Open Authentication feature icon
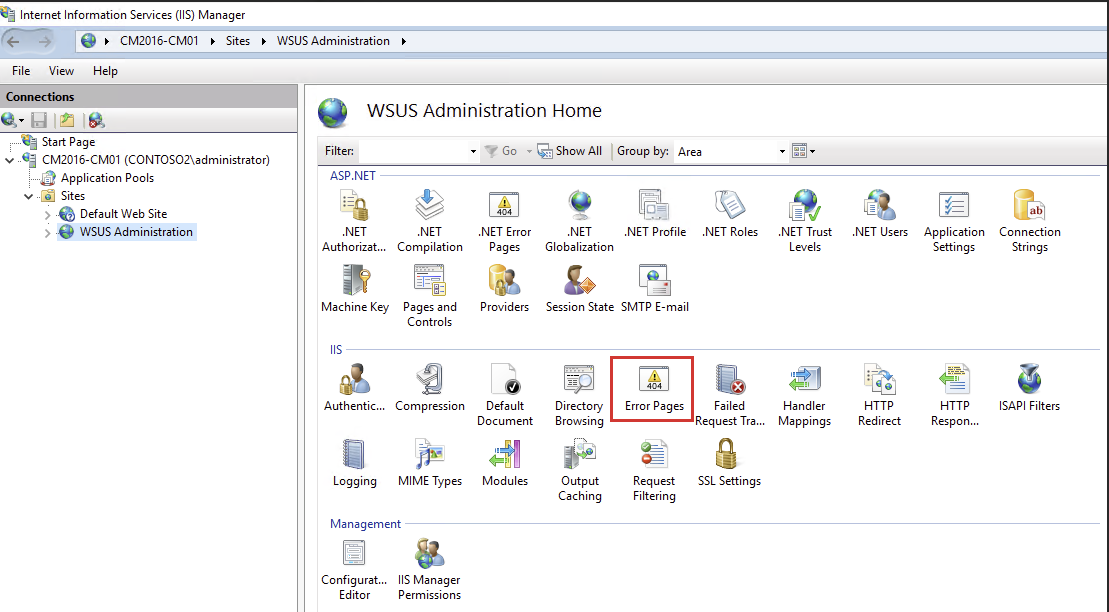The height and width of the screenshot is (612, 1109). (354, 379)
